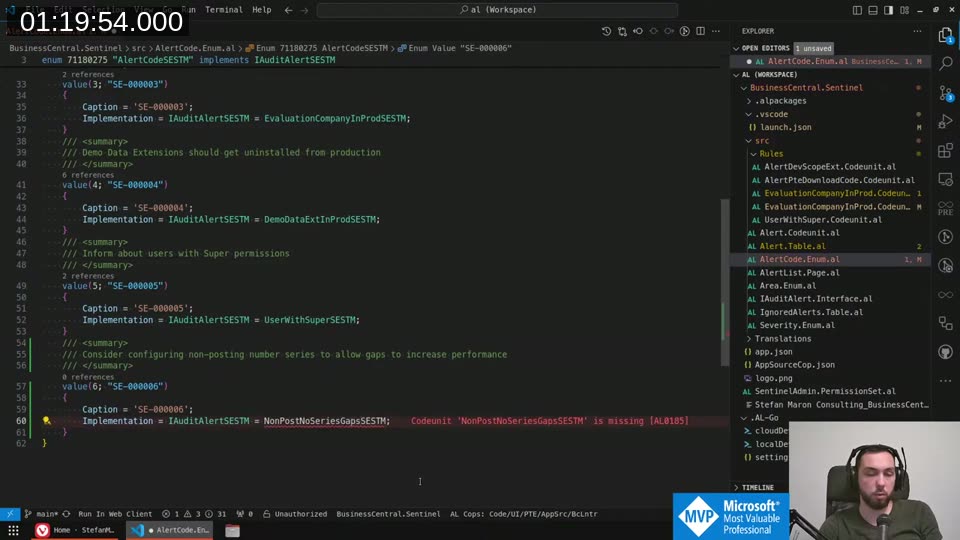The image size is (960, 540).
Task: Click AL Cops status bar entry
Action: pos(523,514)
